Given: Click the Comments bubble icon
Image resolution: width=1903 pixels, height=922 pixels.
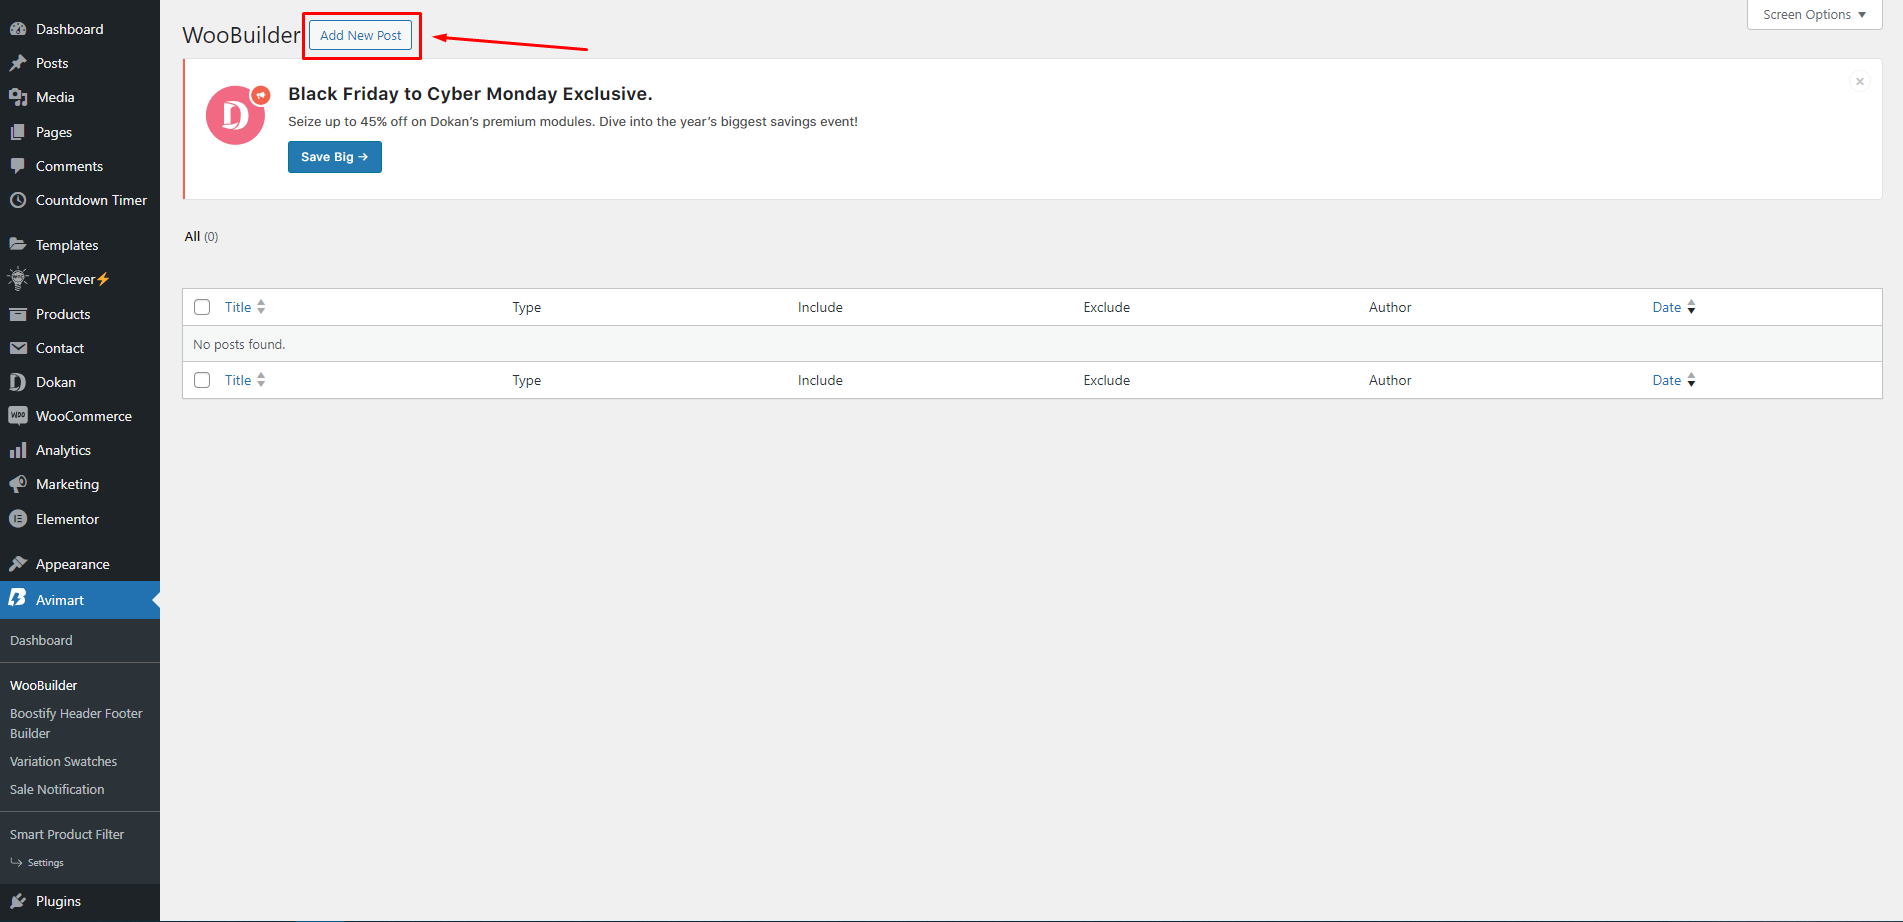Looking at the screenshot, I should (18, 166).
